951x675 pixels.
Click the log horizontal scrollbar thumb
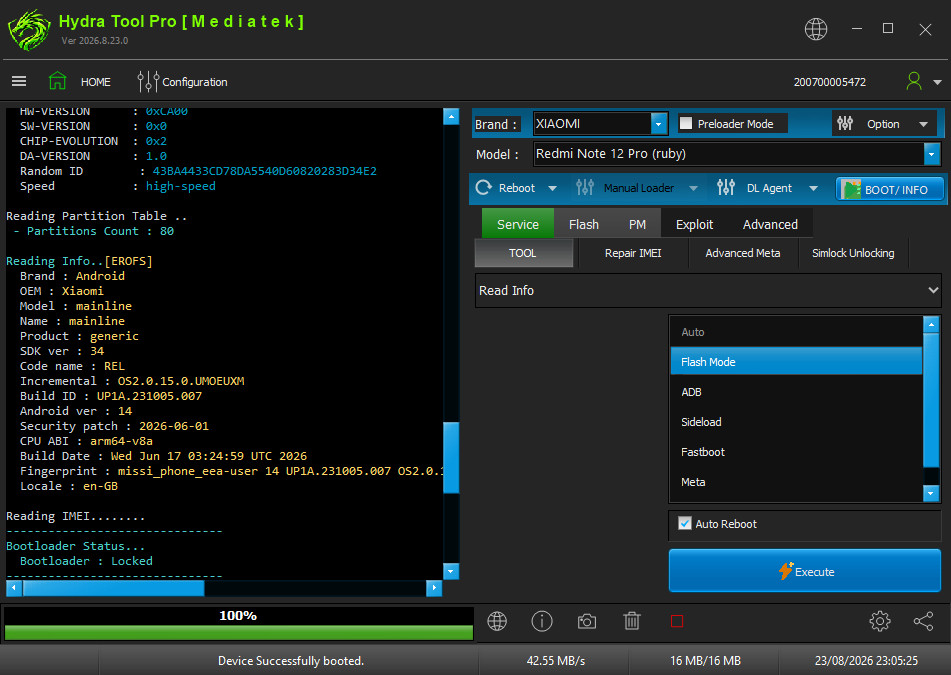pyautogui.click(x=113, y=587)
